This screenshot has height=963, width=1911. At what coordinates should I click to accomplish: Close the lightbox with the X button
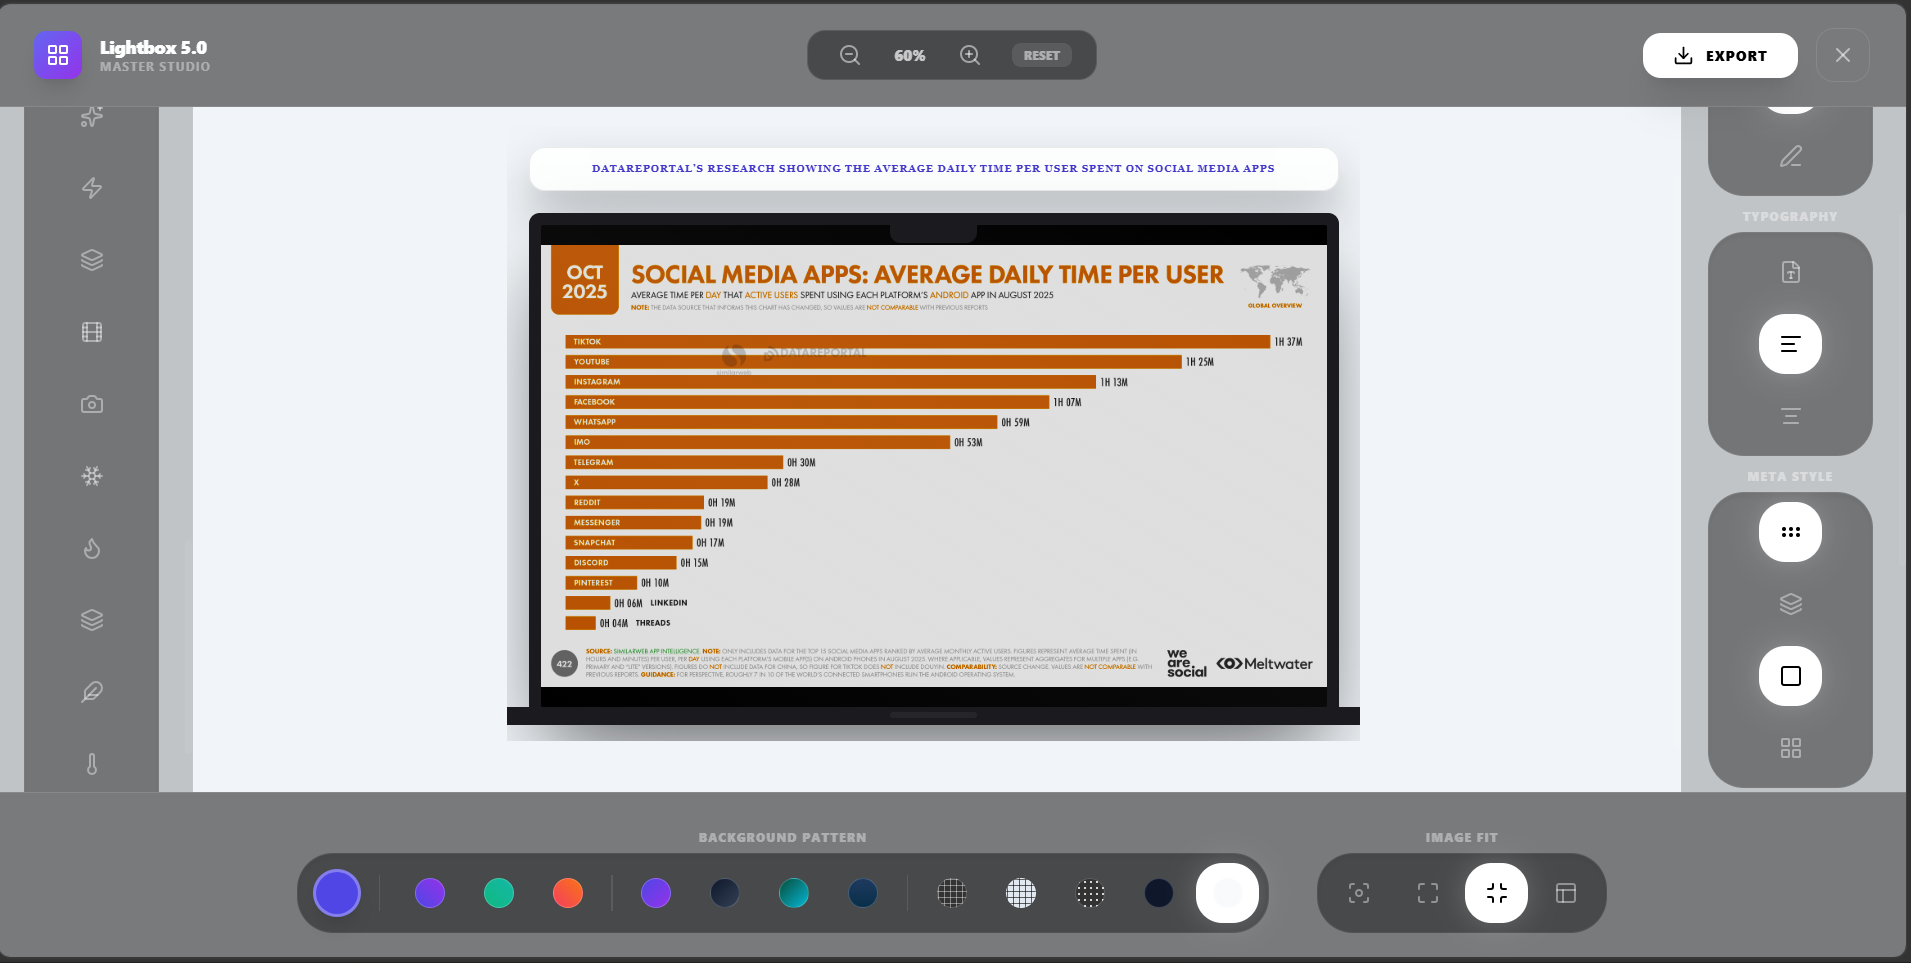point(1843,55)
